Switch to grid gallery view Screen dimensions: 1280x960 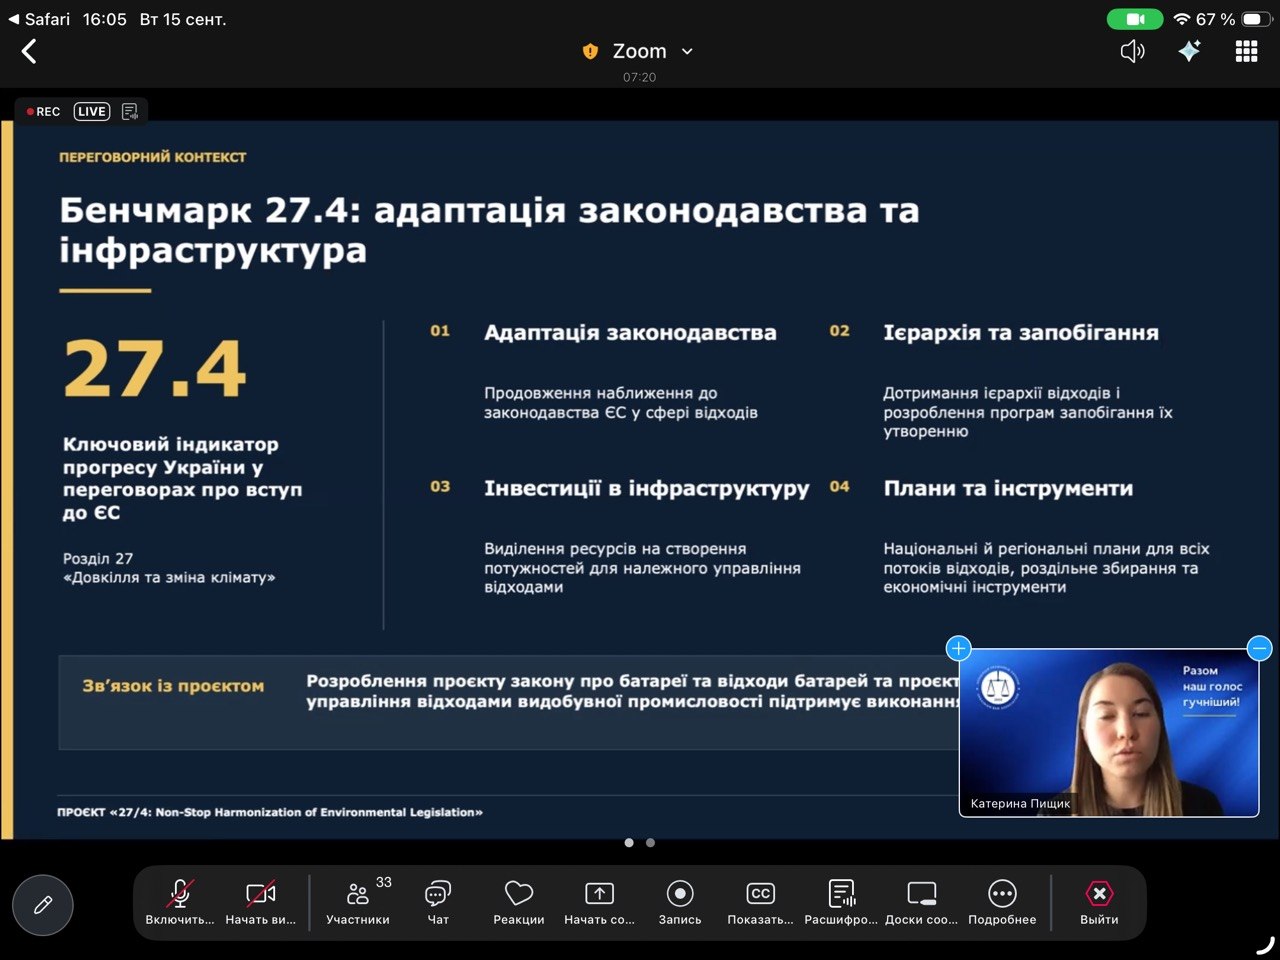(x=1246, y=51)
